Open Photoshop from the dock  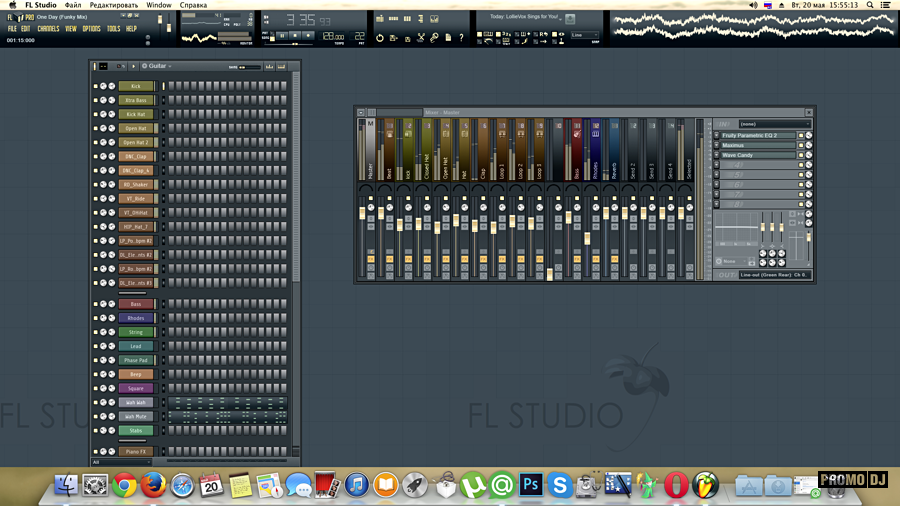[530, 485]
